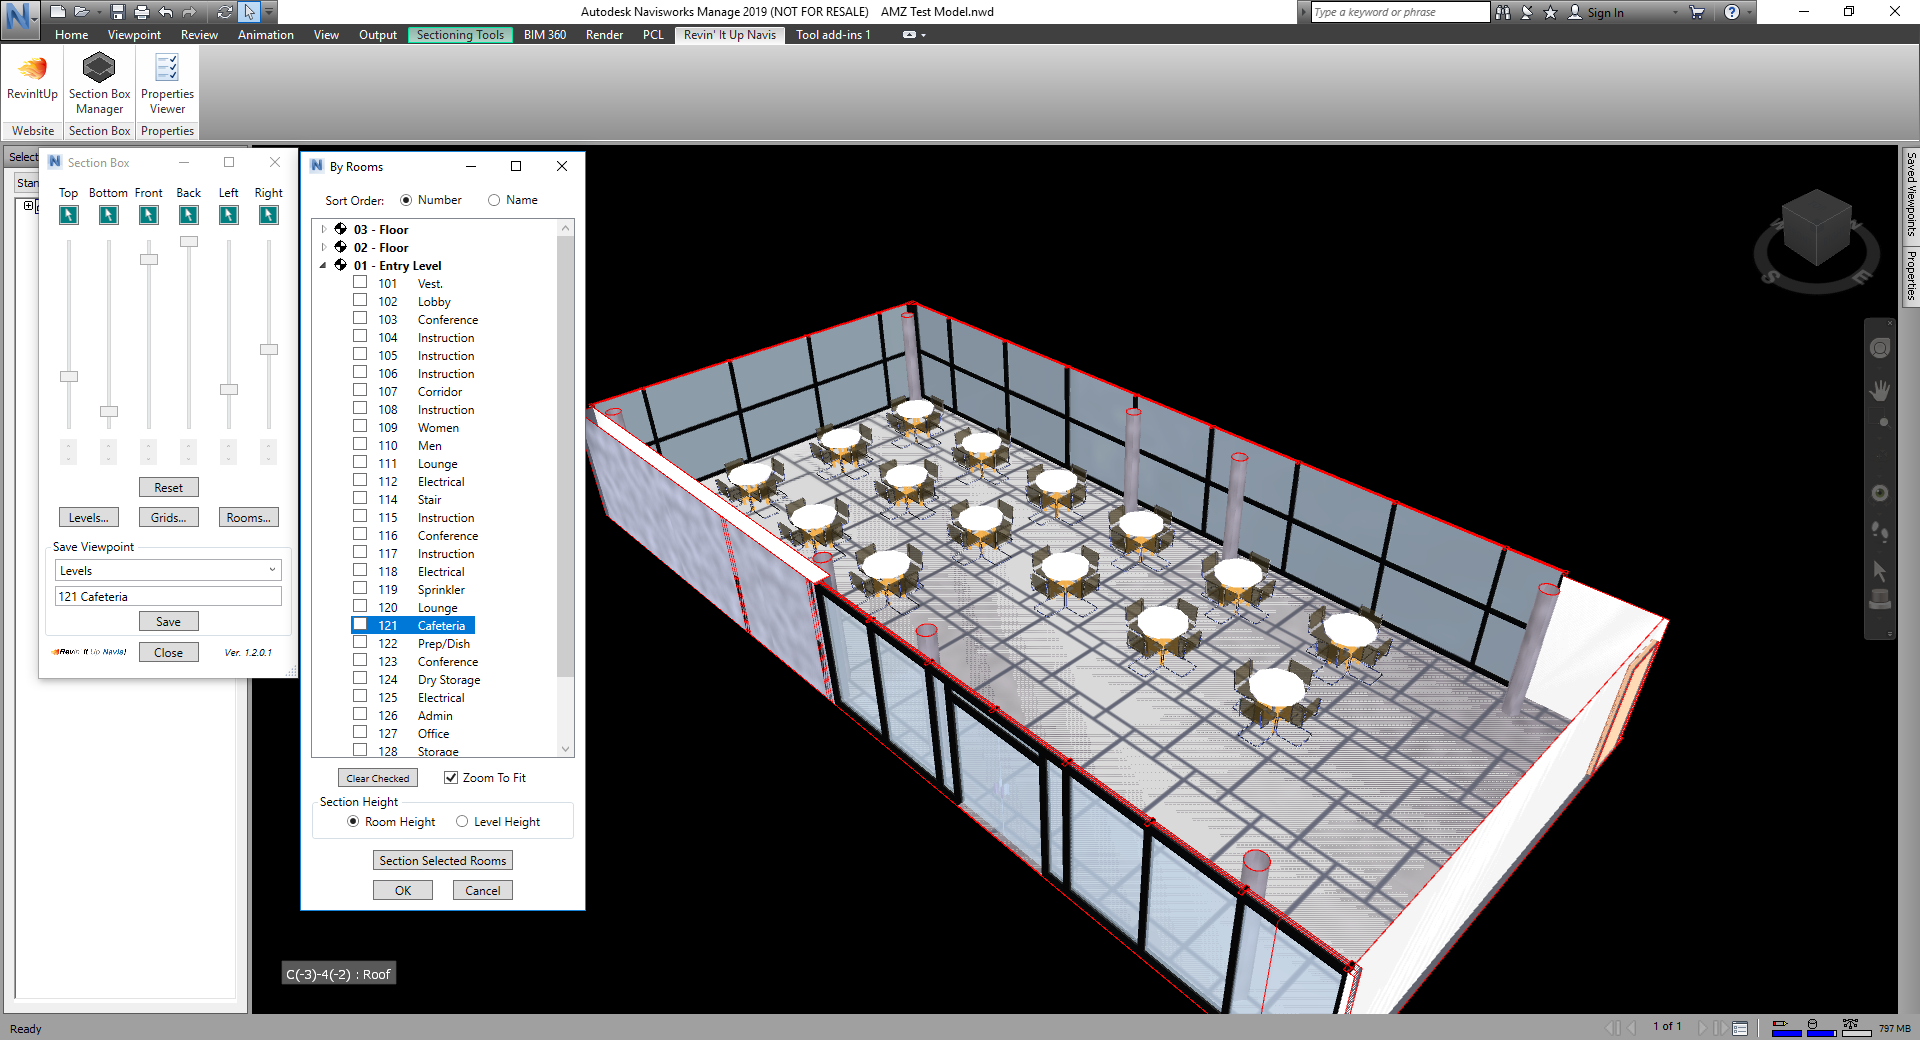The height and width of the screenshot is (1040, 1920).
Task: Collapse the 01 - Entry Level node
Action: (x=324, y=266)
